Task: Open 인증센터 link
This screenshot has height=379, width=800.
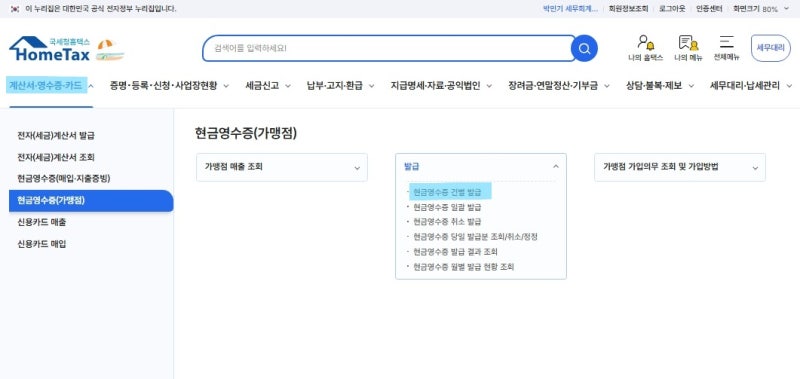Action: click(709, 9)
